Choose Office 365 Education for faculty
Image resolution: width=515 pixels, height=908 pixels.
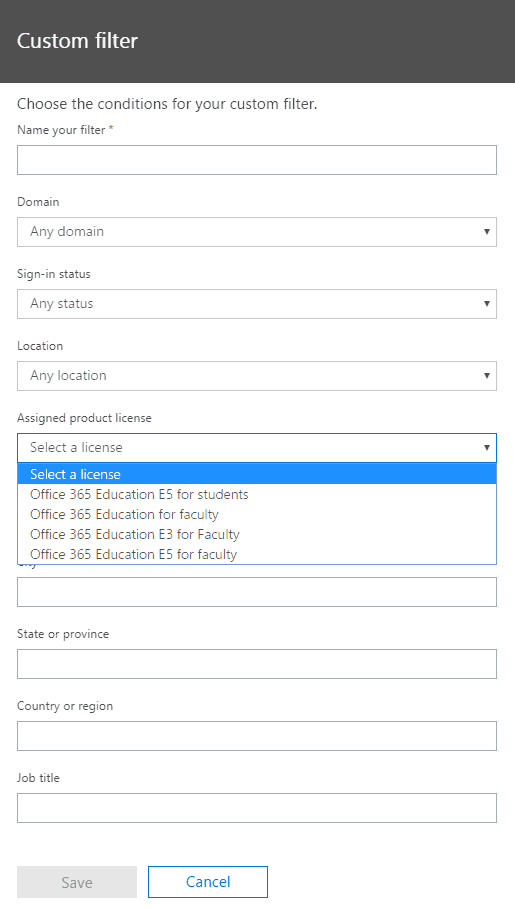[257, 514]
